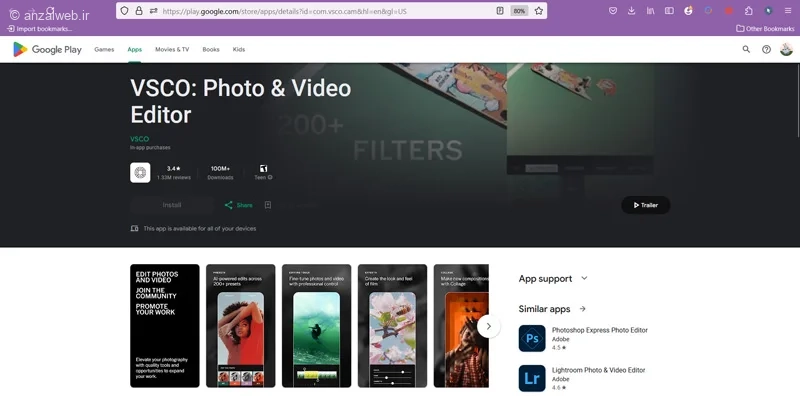This screenshot has height=396, width=800.
Task: Switch to the Books tab
Action: click(x=211, y=50)
